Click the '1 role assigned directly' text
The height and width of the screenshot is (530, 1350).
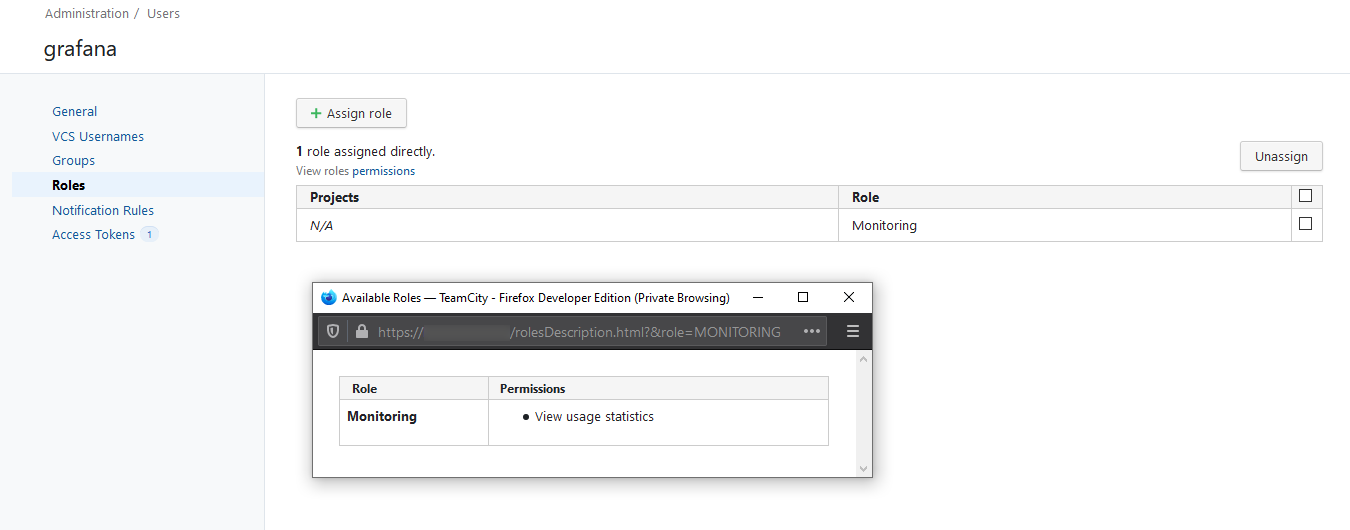point(366,152)
